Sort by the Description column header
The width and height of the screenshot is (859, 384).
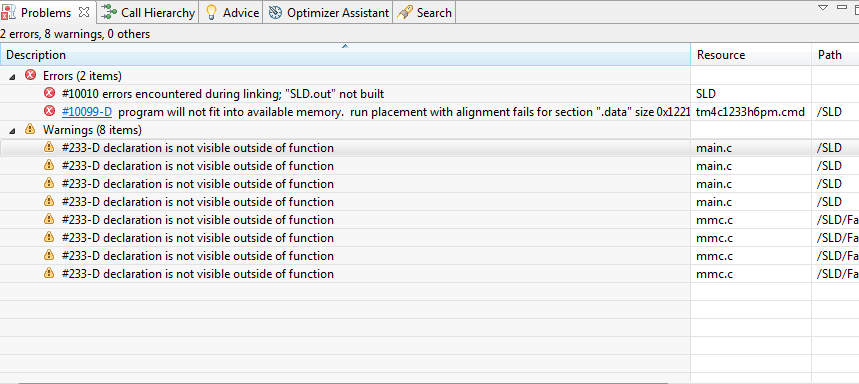coord(345,55)
